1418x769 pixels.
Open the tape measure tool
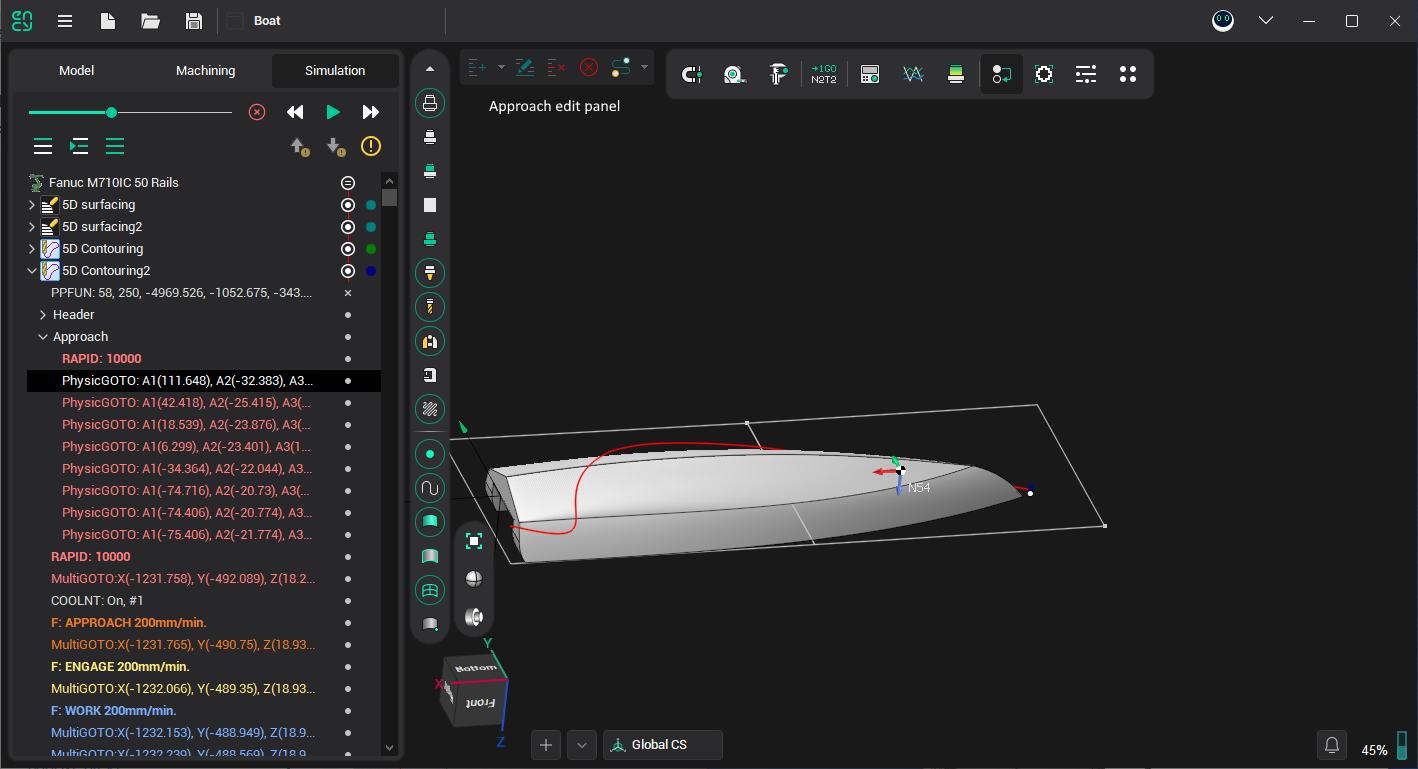tap(734, 74)
